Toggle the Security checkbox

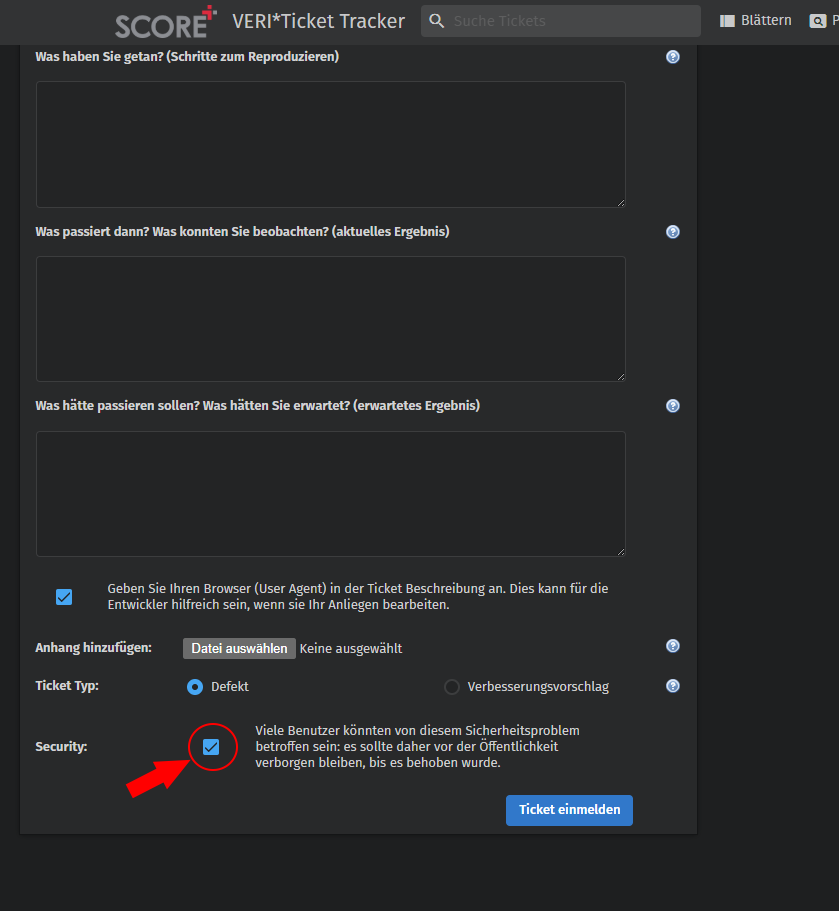tap(211, 746)
